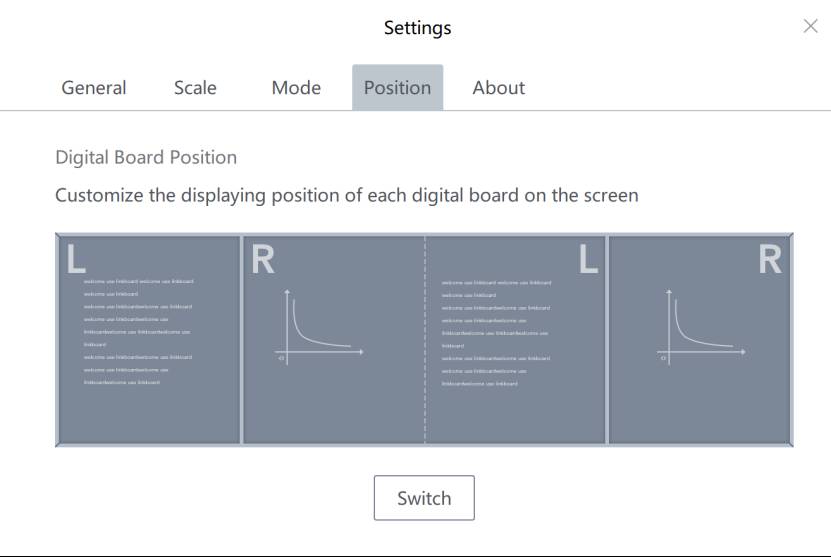Click the highlighted Position tab
The image size is (831, 557).
click(x=397, y=87)
